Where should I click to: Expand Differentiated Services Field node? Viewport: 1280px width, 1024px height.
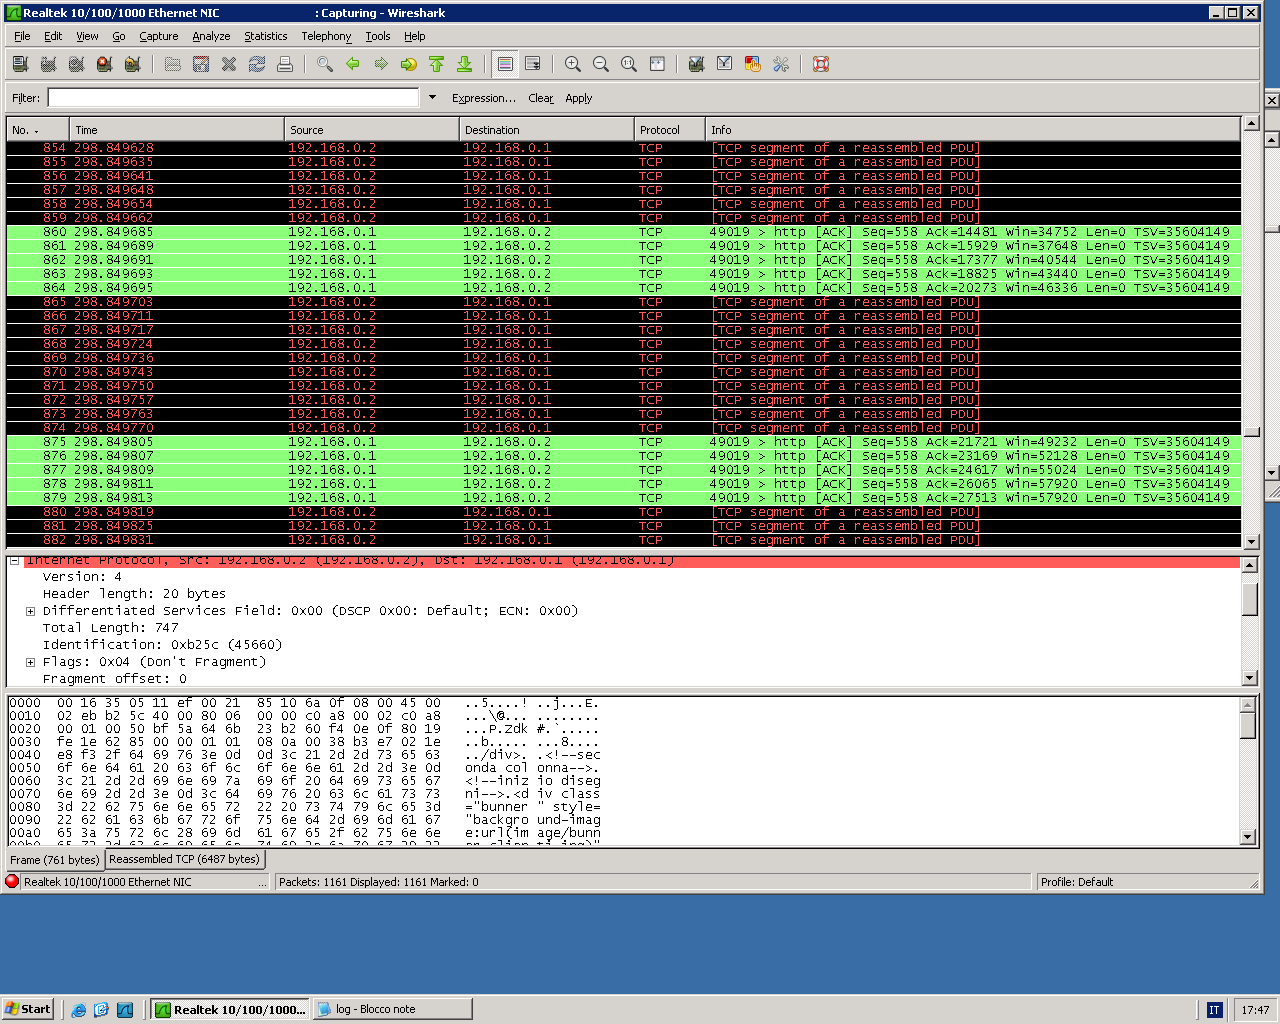coord(30,611)
